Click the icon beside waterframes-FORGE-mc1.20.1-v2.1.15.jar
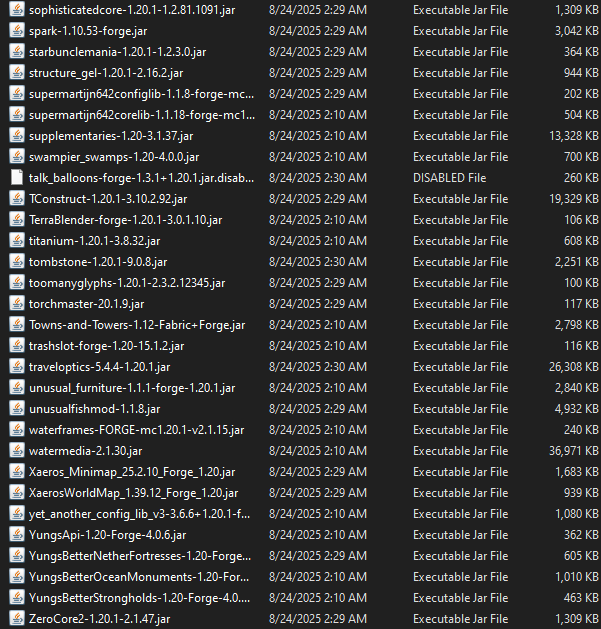The image size is (601, 629). (17, 430)
